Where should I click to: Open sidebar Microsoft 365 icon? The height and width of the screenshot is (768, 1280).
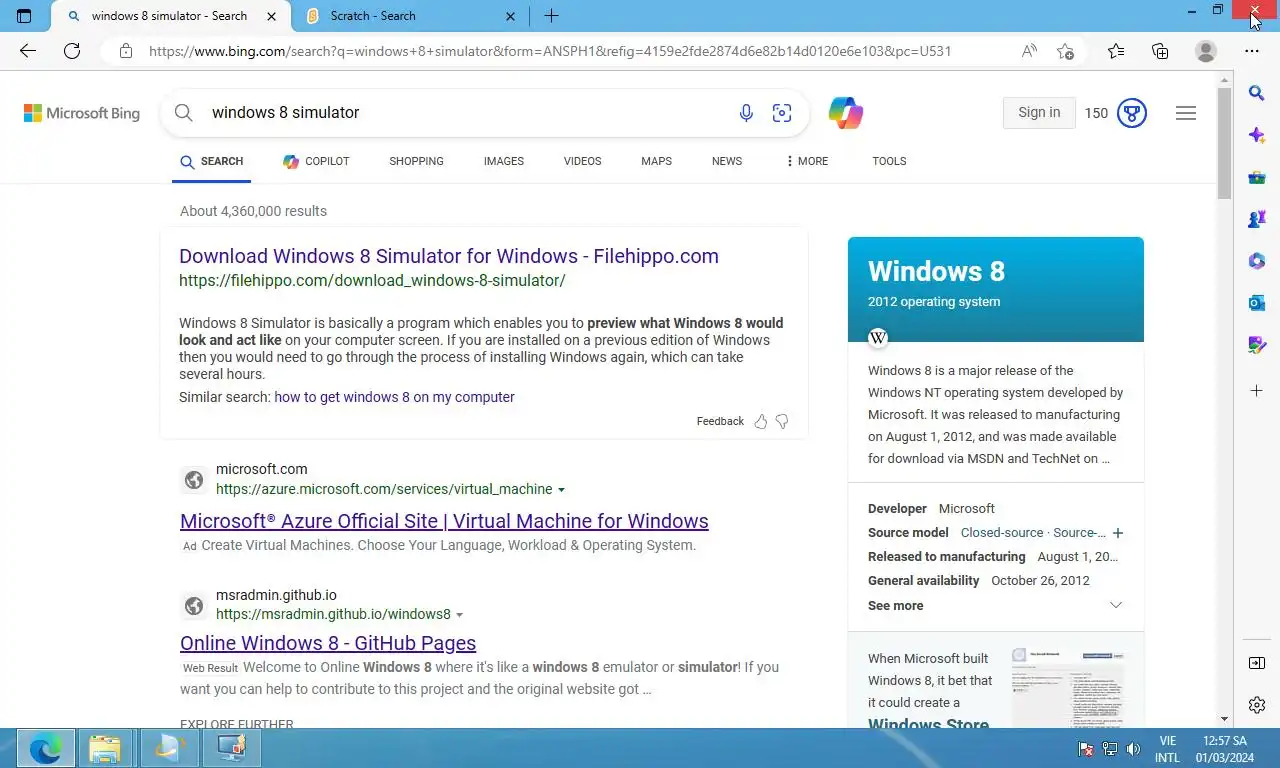pos(1257,261)
